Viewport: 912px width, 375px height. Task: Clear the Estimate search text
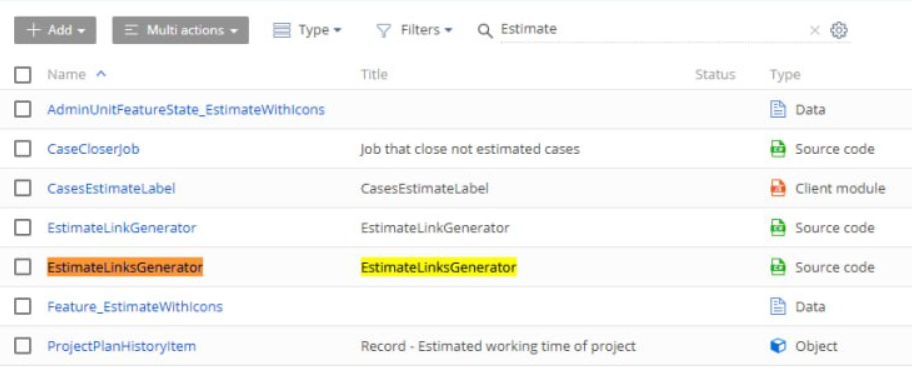click(x=815, y=30)
